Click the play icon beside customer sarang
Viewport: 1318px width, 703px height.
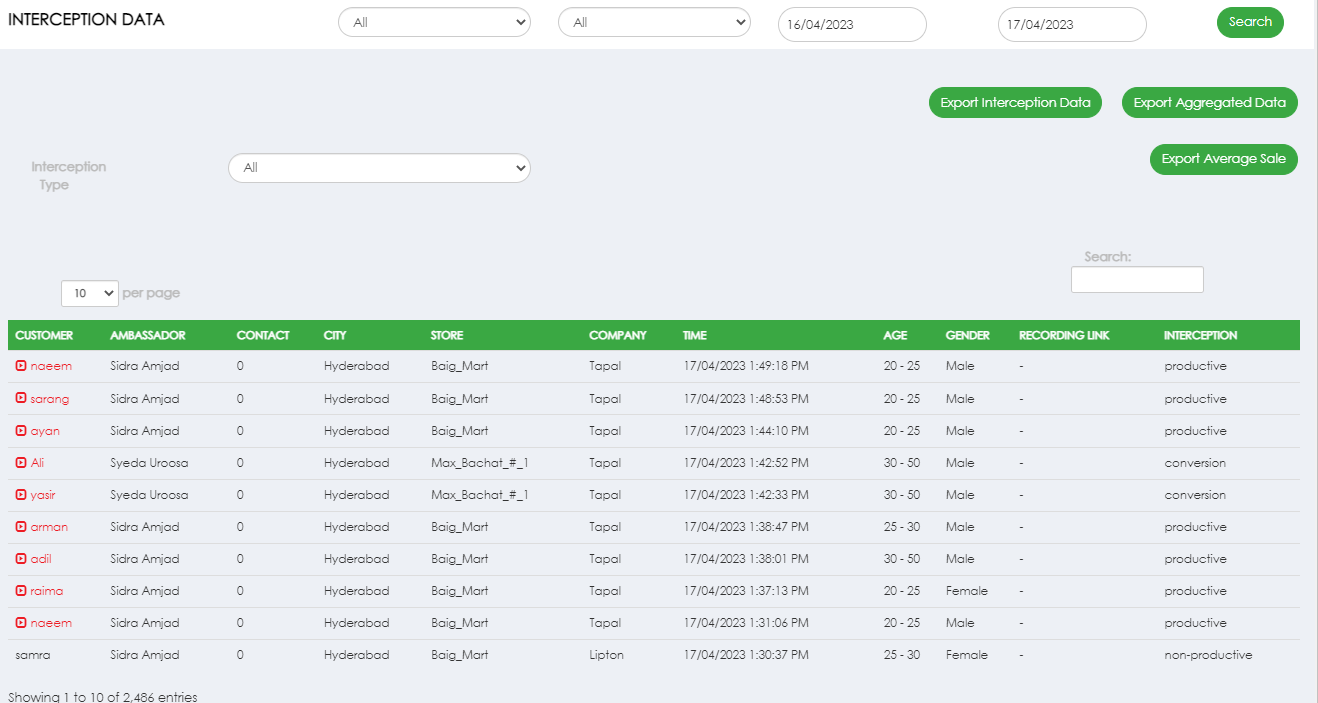tap(21, 399)
